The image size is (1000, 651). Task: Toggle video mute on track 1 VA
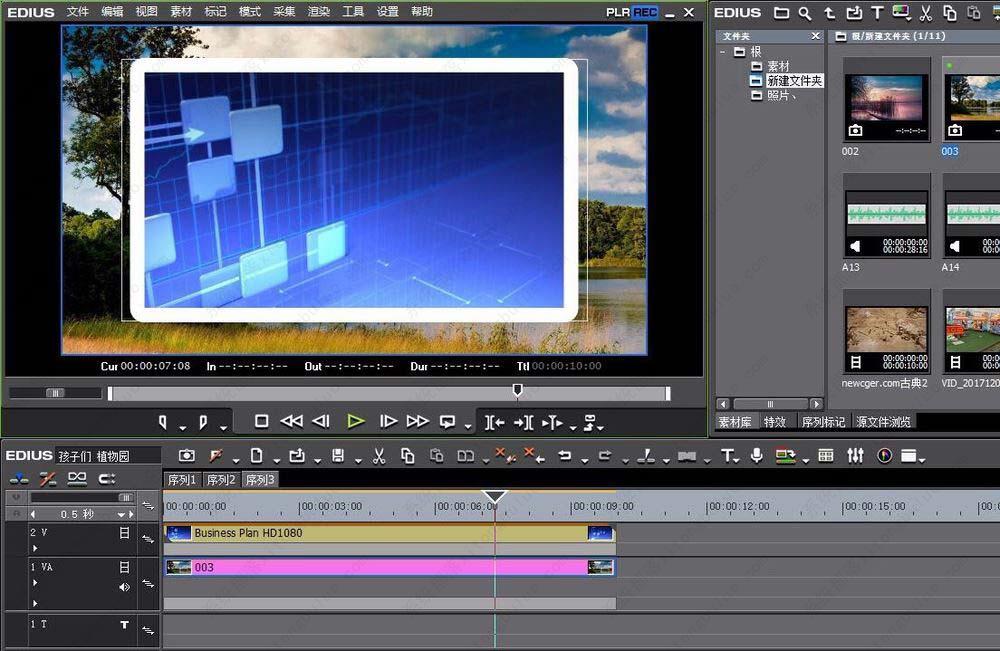point(124,567)
